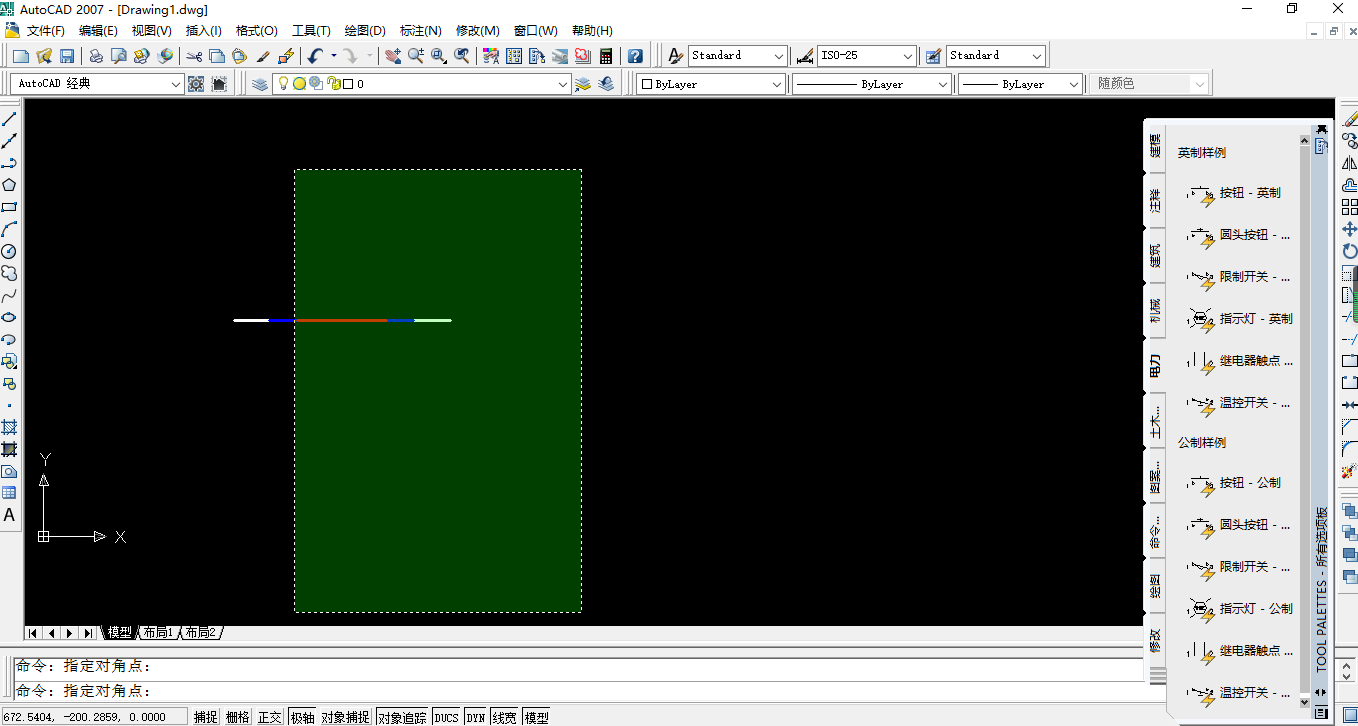
Task: Toggle 对象追踪 object tracking in status bar
Action: coord(402,717)
